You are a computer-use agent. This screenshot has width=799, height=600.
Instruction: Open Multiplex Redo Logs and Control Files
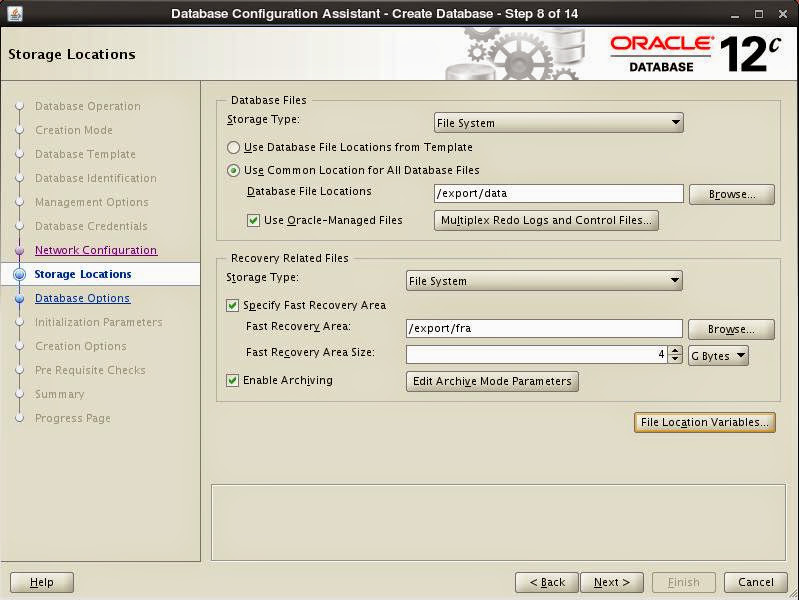tap(546, 221)
